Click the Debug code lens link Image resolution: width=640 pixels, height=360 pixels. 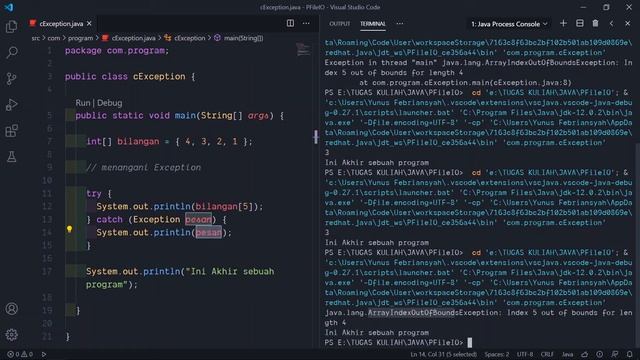(109, 103)
